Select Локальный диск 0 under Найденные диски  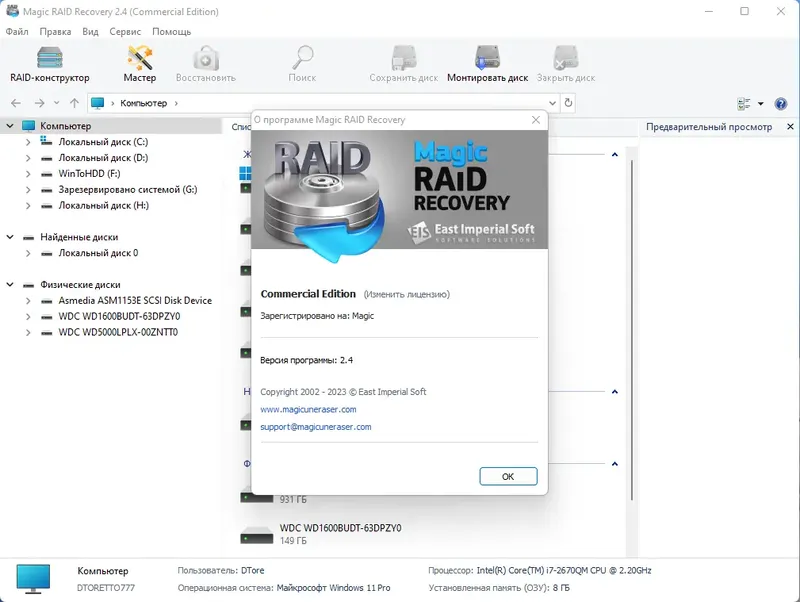[x=100, y=254]
